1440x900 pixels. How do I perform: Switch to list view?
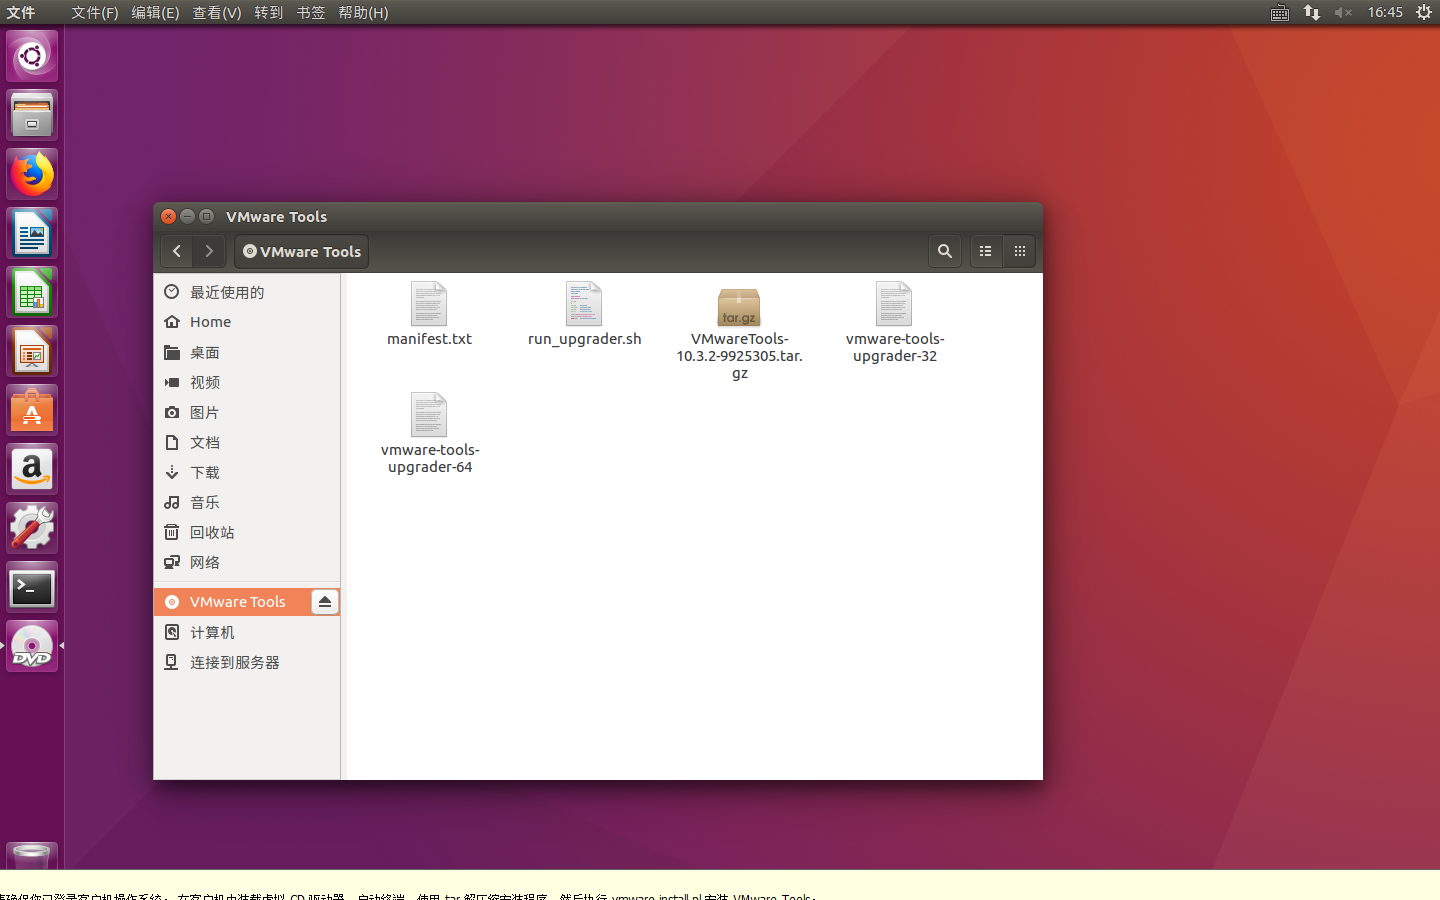point(986,251)
